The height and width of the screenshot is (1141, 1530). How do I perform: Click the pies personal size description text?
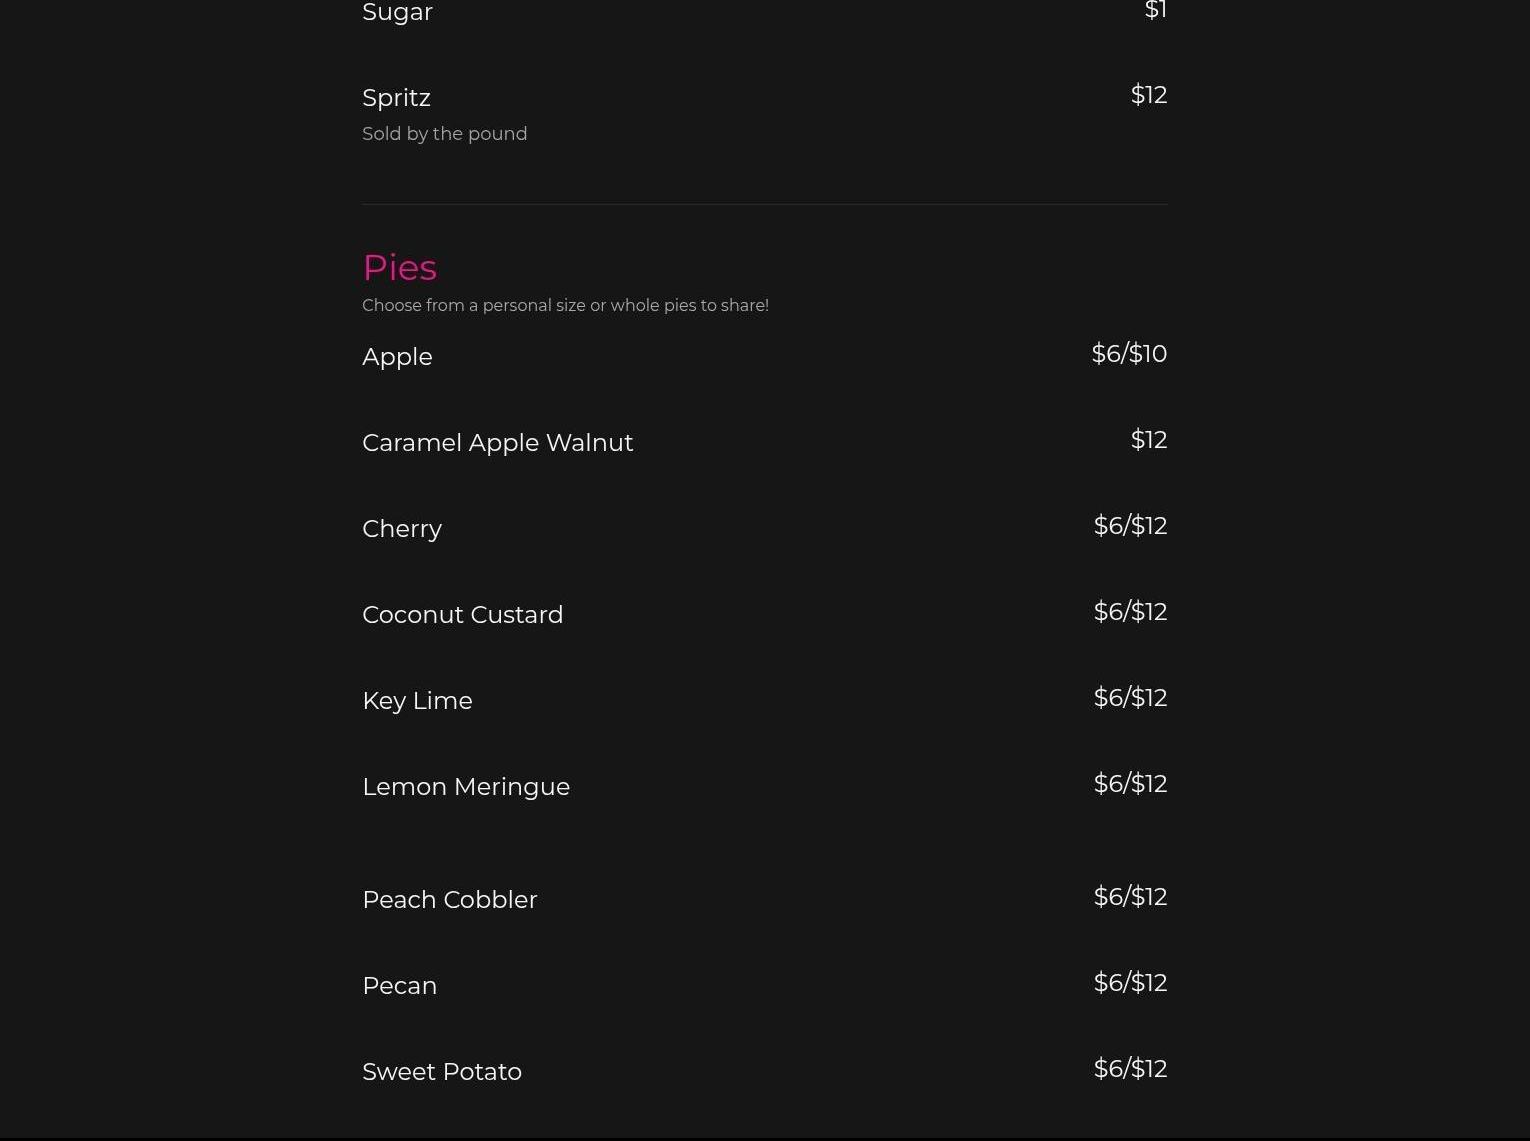[x=565, y=306]
